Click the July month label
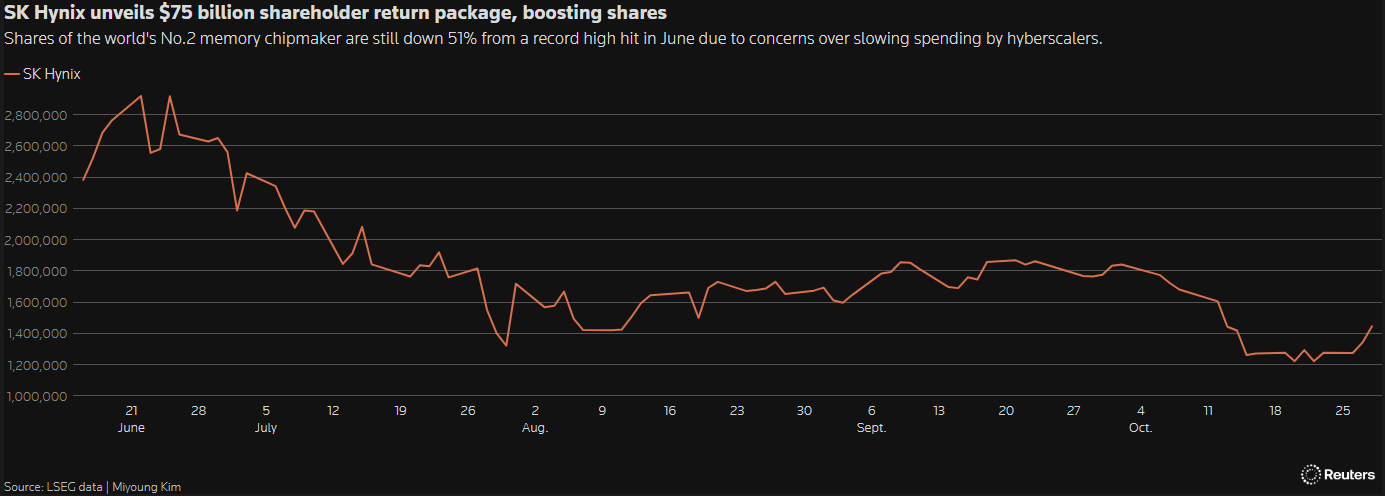 [266, 427]
